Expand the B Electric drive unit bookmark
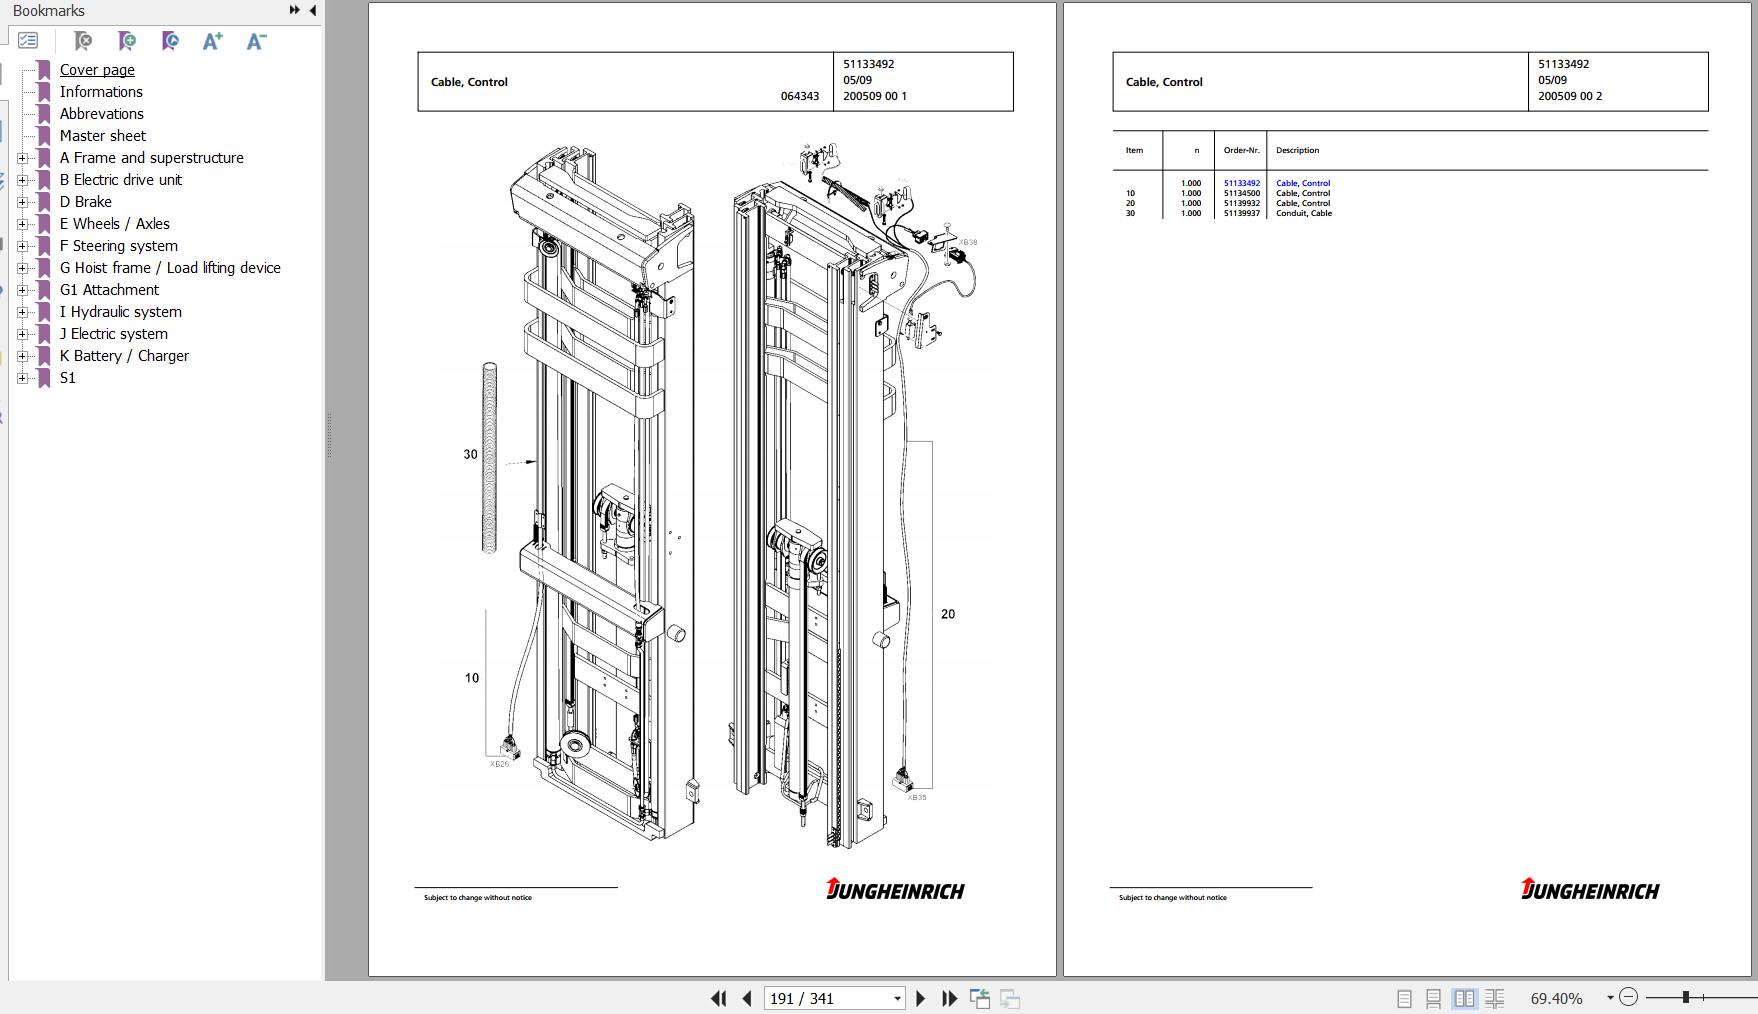The image size is (1758, 1014). tap(23, 180)
